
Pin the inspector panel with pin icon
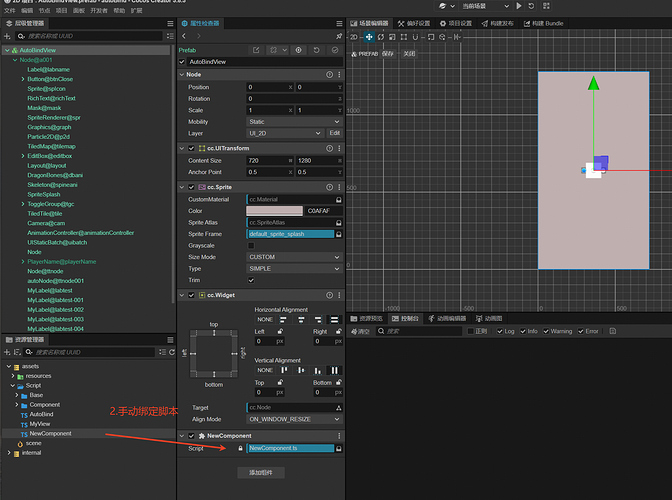pos(339,35)
